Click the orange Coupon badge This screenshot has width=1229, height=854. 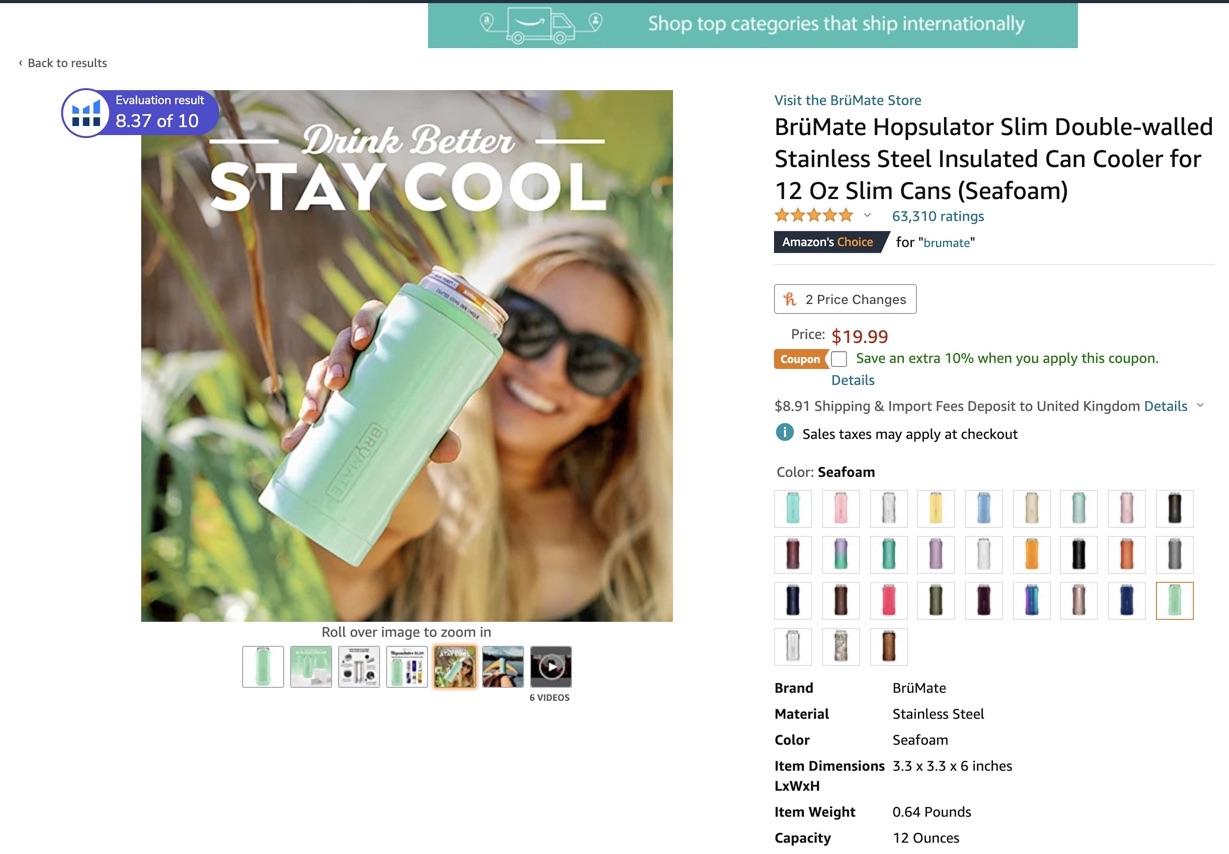click(800, 359)
